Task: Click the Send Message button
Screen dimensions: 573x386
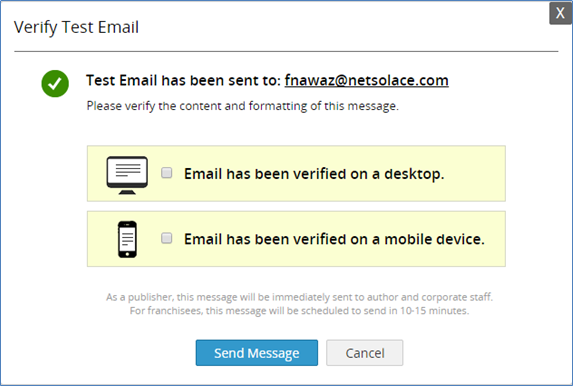Action: click(x=257, y=353)
